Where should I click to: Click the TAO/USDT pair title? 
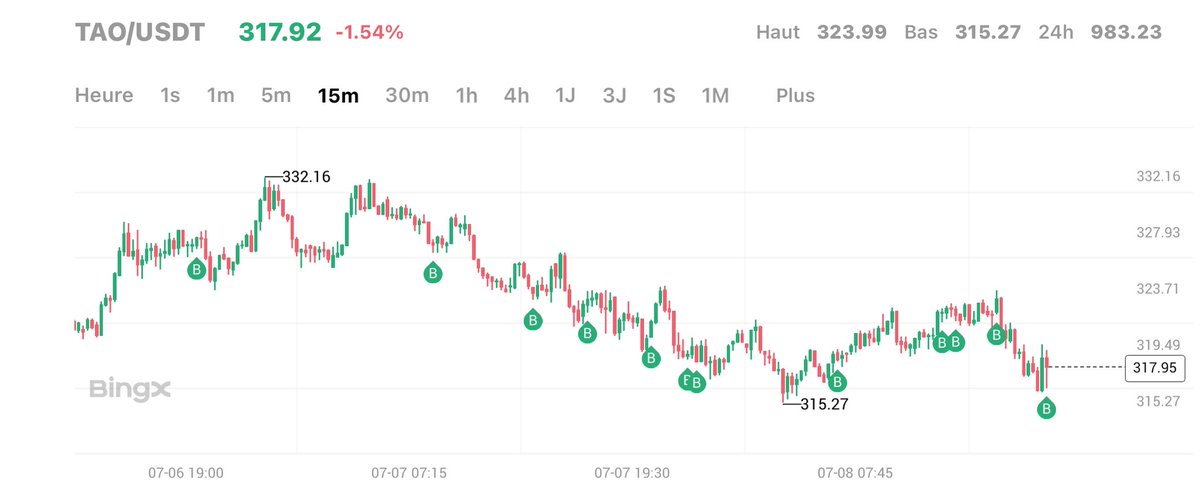pyautogui.click(x=140, y=32)
